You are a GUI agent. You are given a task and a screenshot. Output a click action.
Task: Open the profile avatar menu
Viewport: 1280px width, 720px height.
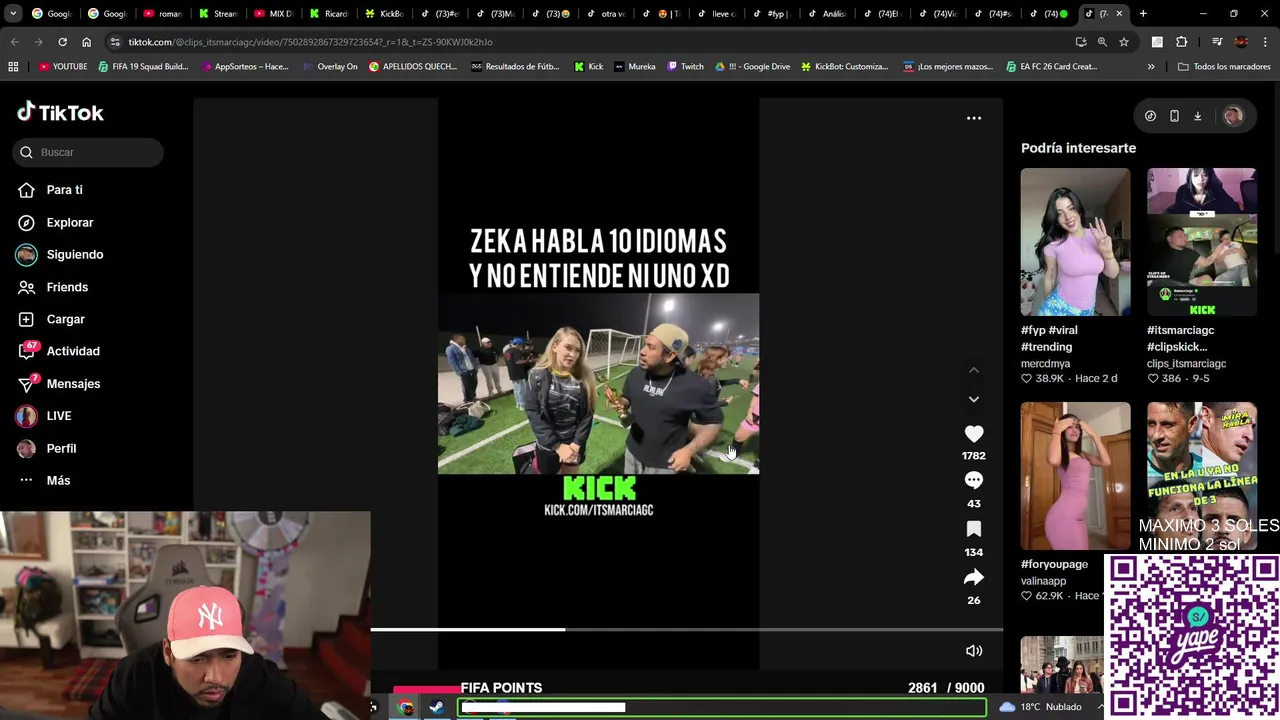point(1233,116)
